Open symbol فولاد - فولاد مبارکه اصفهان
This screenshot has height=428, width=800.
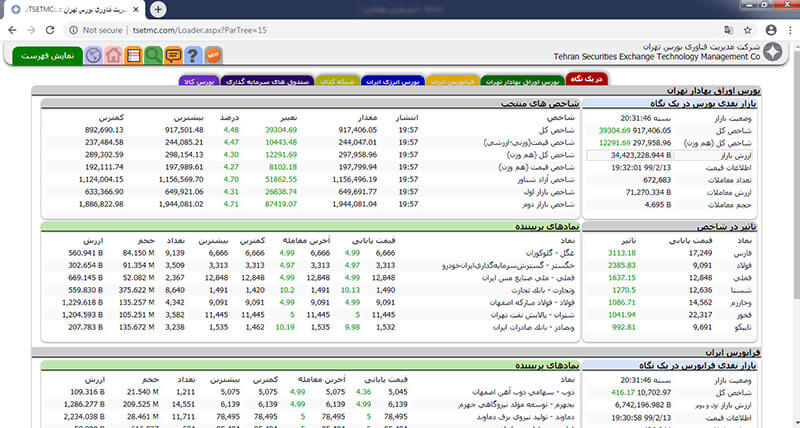coord(531,303)
